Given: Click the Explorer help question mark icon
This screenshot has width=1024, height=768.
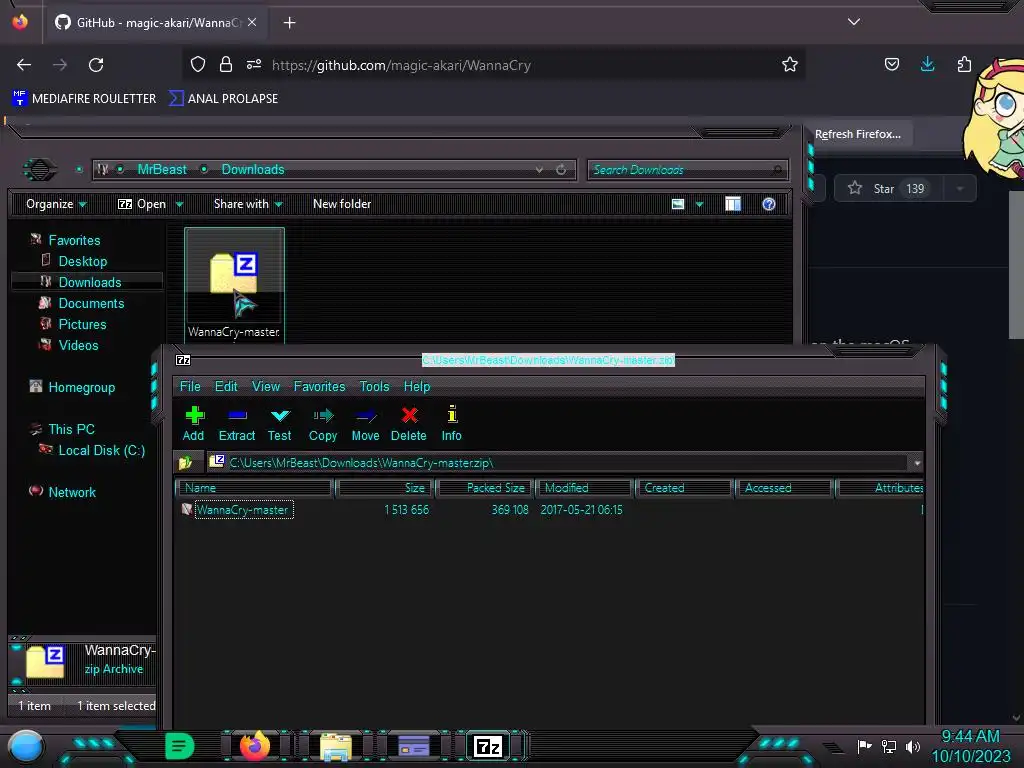Looking at the screenshot, I should [x=769, y=204].
